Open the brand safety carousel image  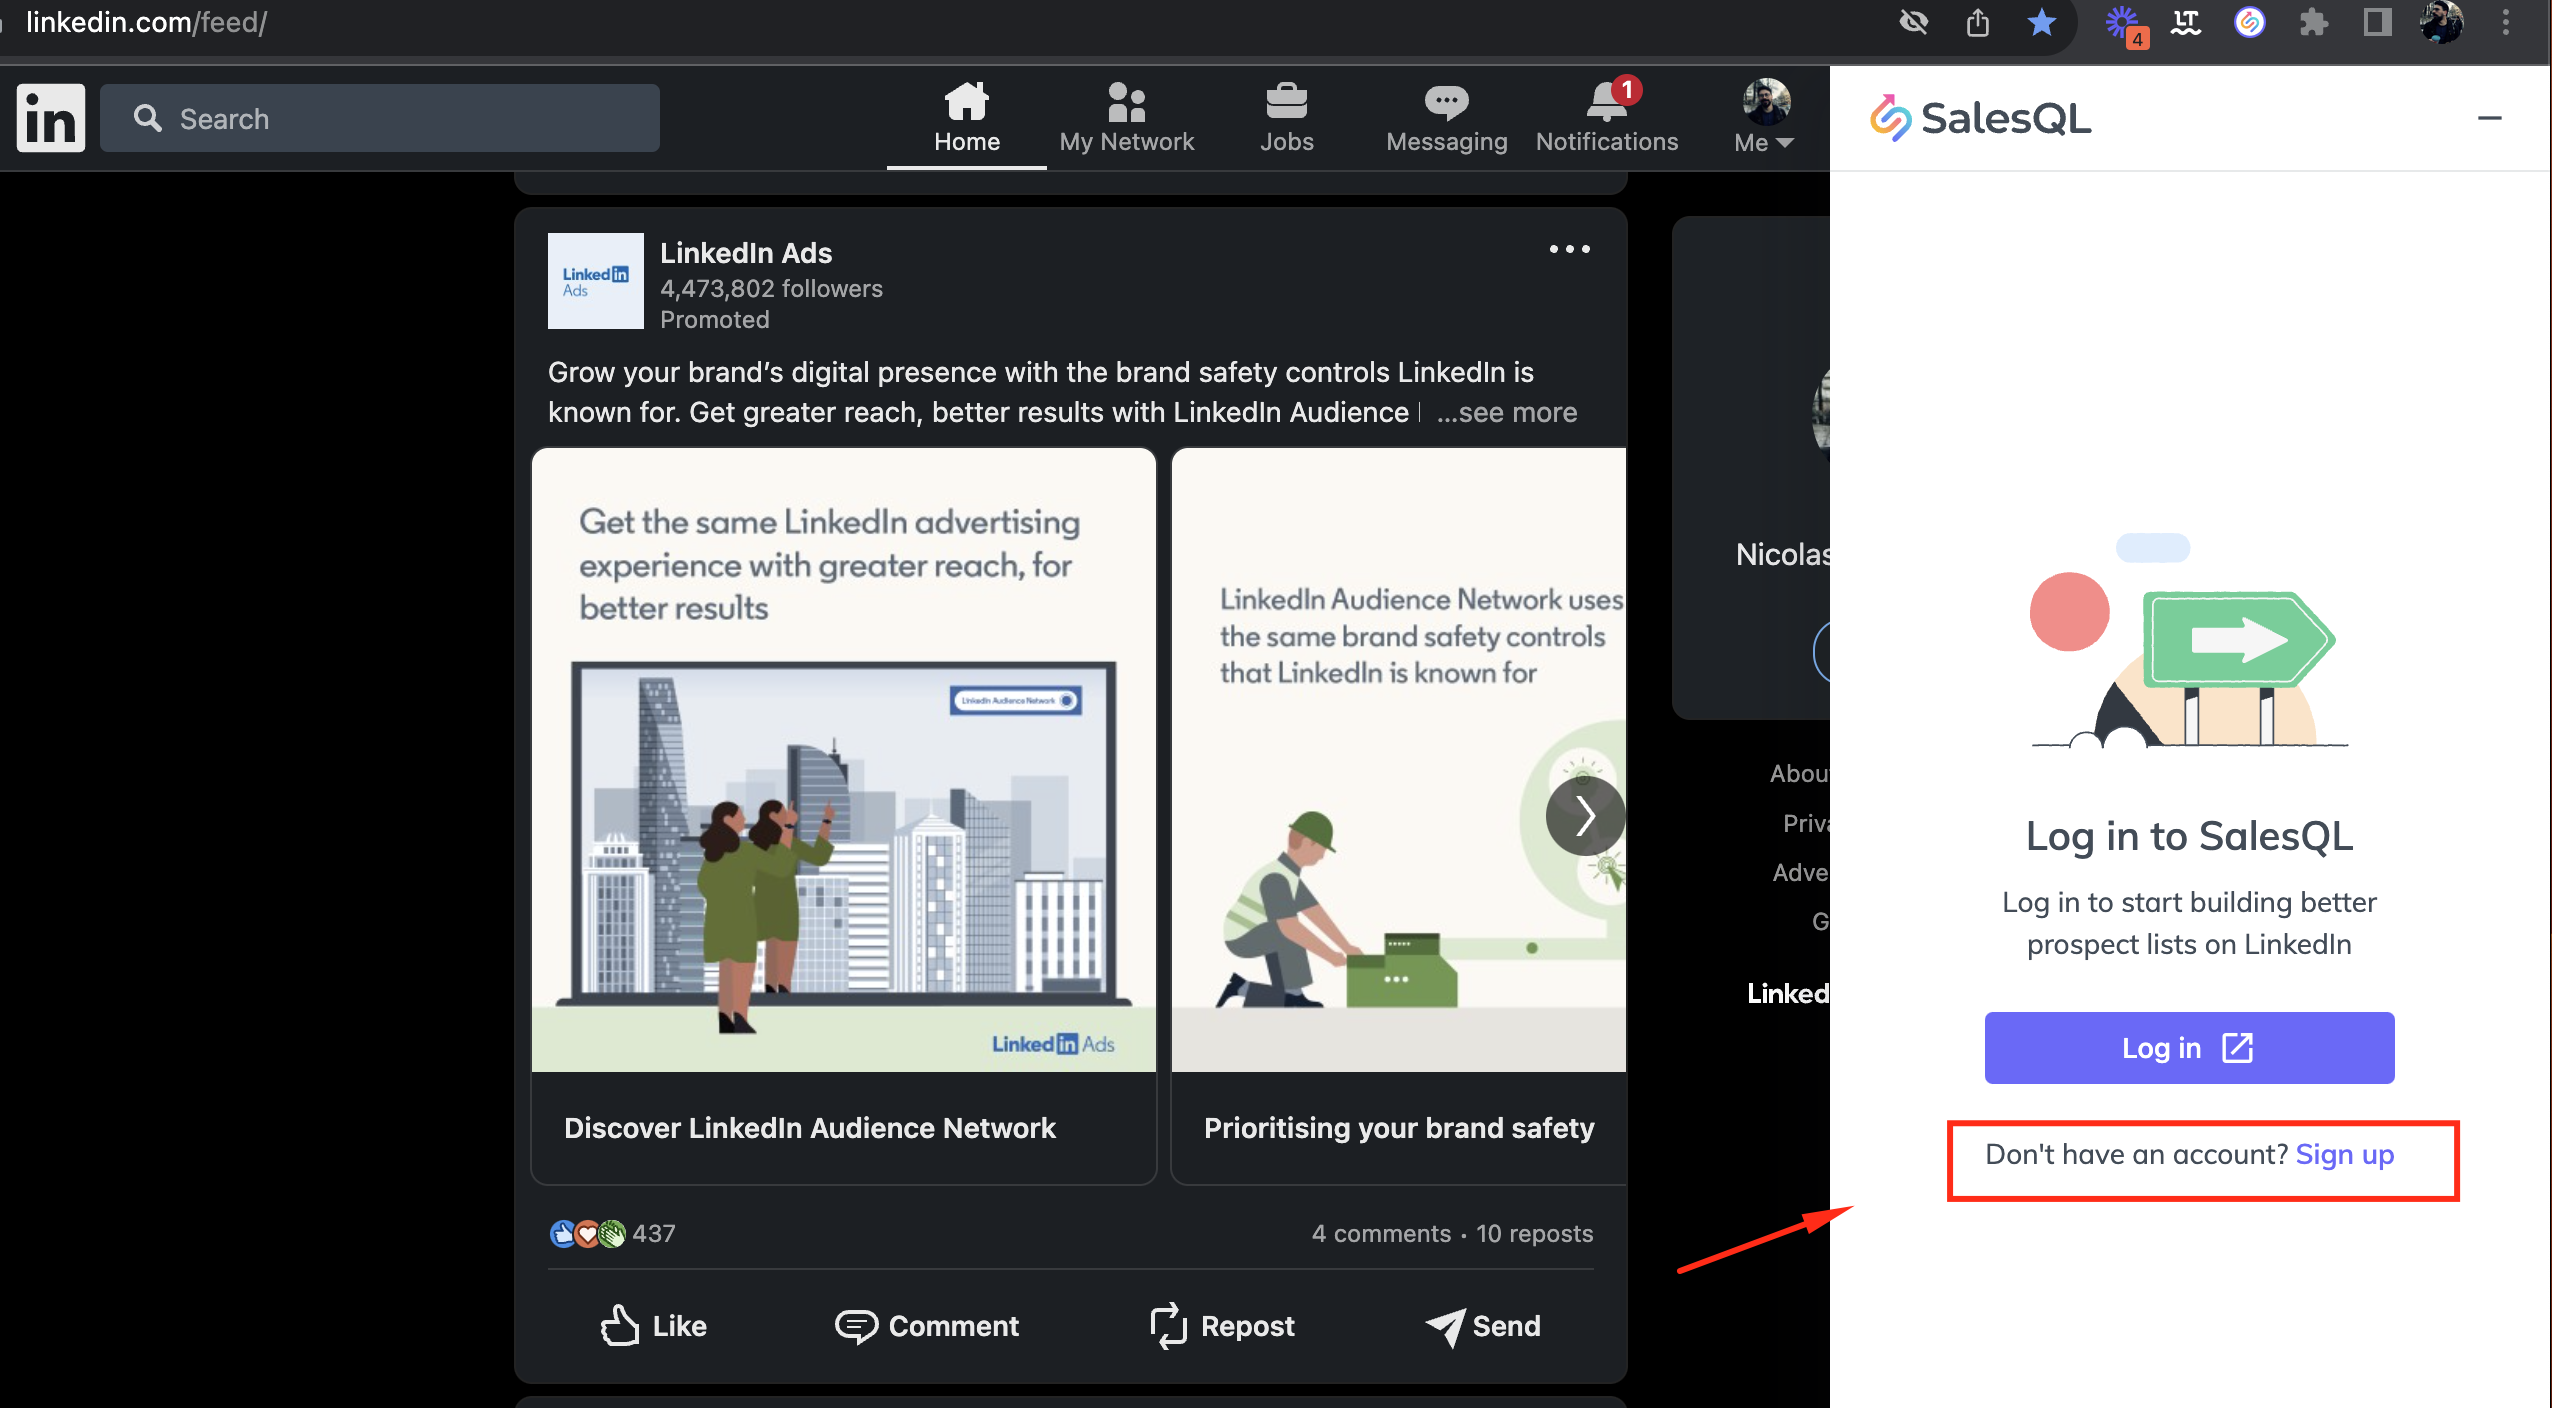click(1398, 760)
